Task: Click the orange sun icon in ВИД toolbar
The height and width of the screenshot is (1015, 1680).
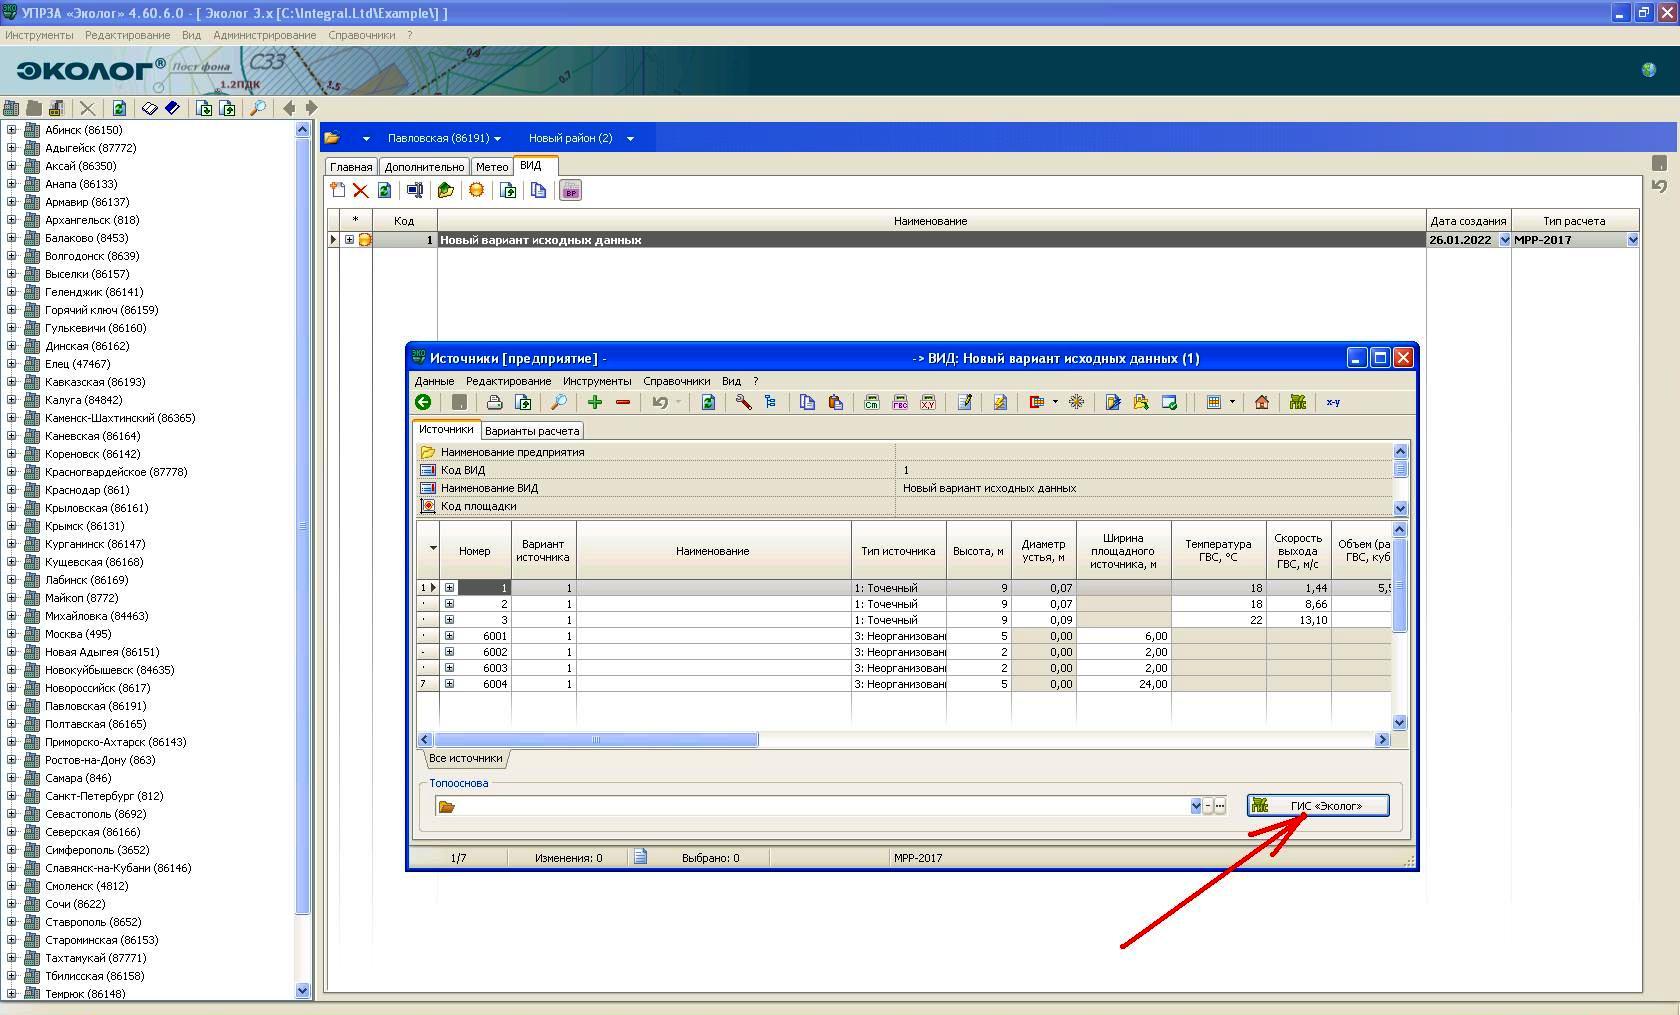Action: [x=477, y=191]
